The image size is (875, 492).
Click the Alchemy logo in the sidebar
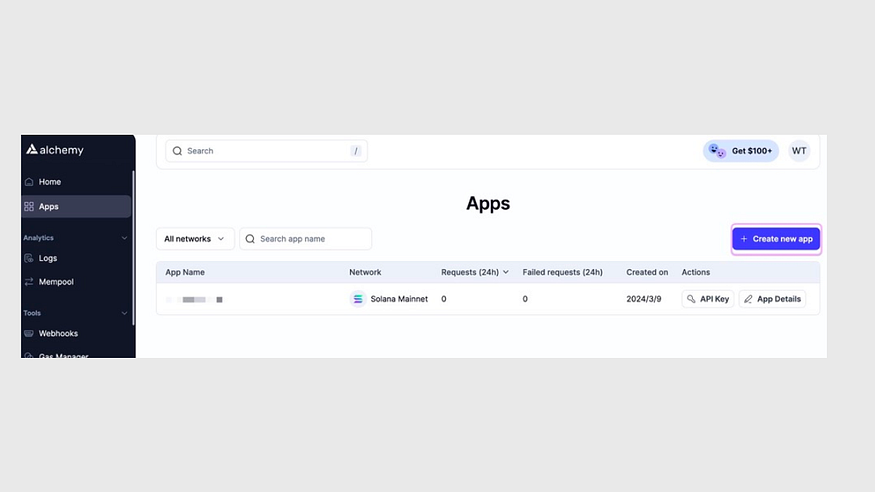pyautogui.click(x=55, y=149)
